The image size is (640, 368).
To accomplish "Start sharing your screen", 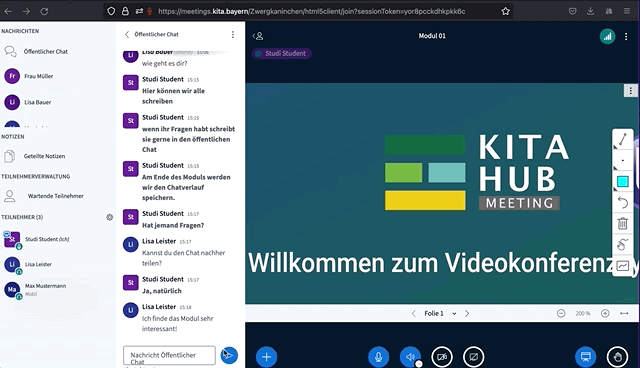I will (x=473, y=357).
